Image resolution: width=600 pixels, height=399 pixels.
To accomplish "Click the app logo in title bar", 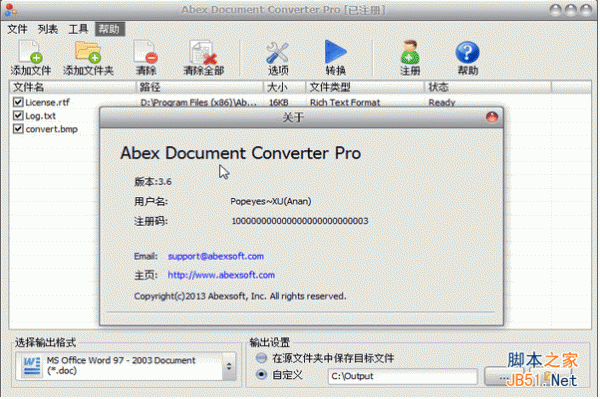I will (x=11, y=10).
